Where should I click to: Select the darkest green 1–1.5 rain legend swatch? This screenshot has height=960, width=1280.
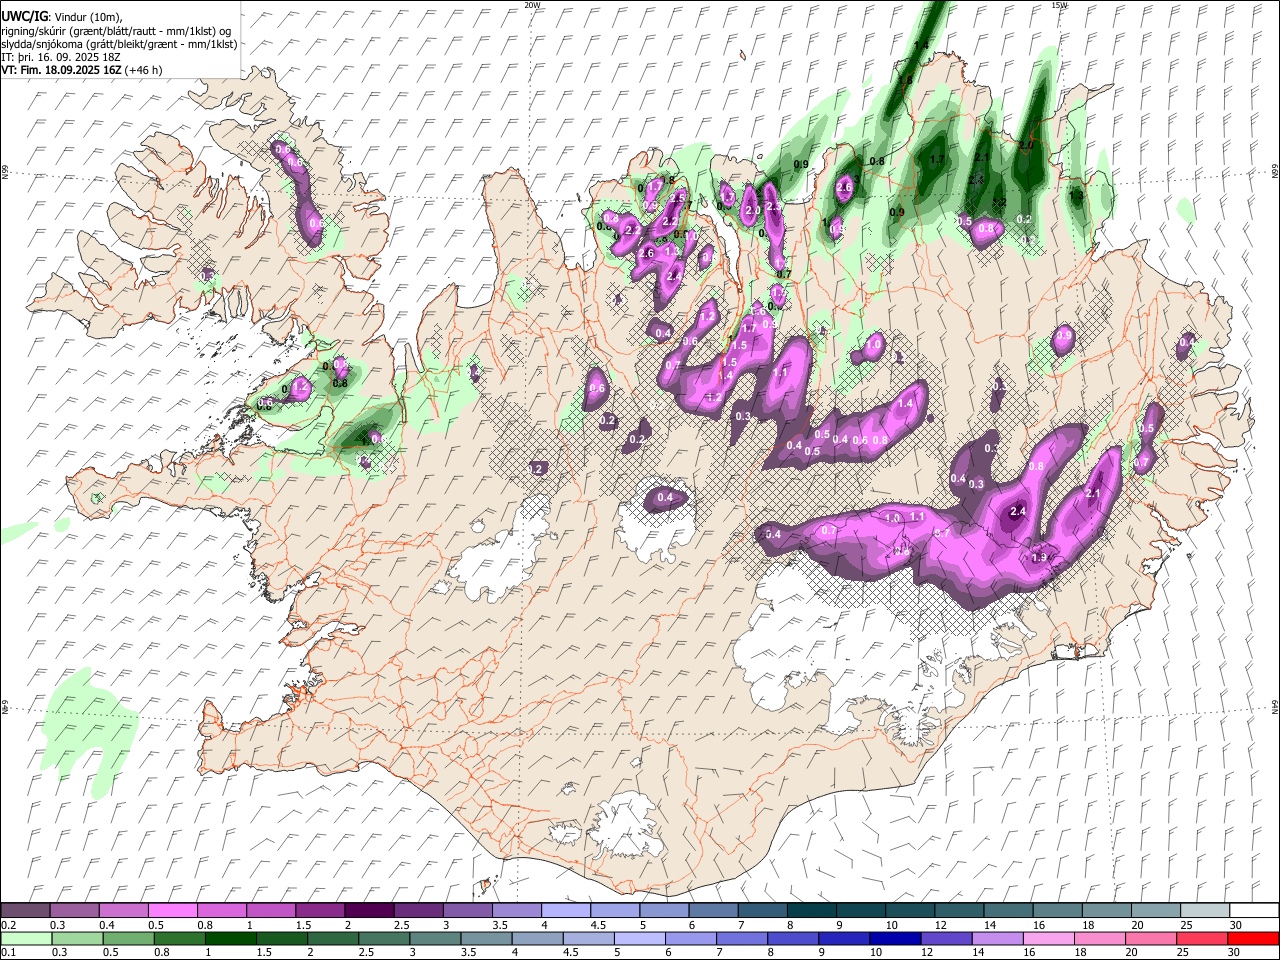pos(230,938)
